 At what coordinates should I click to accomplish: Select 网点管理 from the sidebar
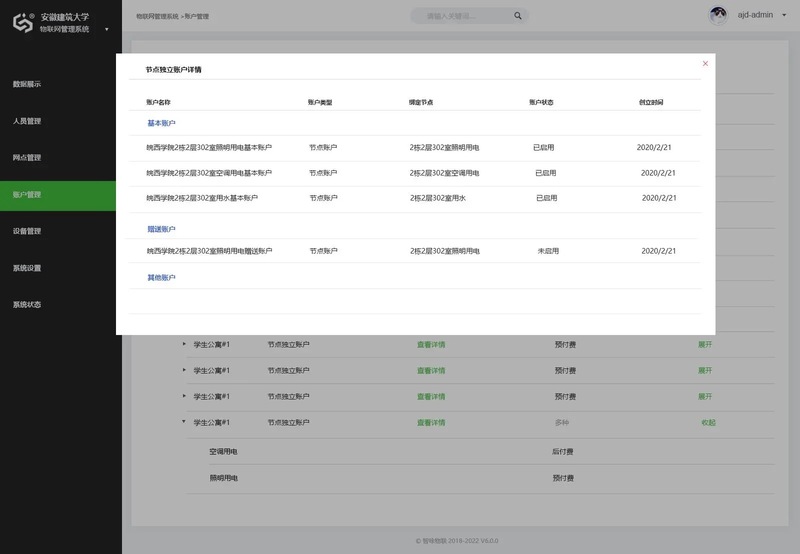pyautogui.click(x=27, y=158)
